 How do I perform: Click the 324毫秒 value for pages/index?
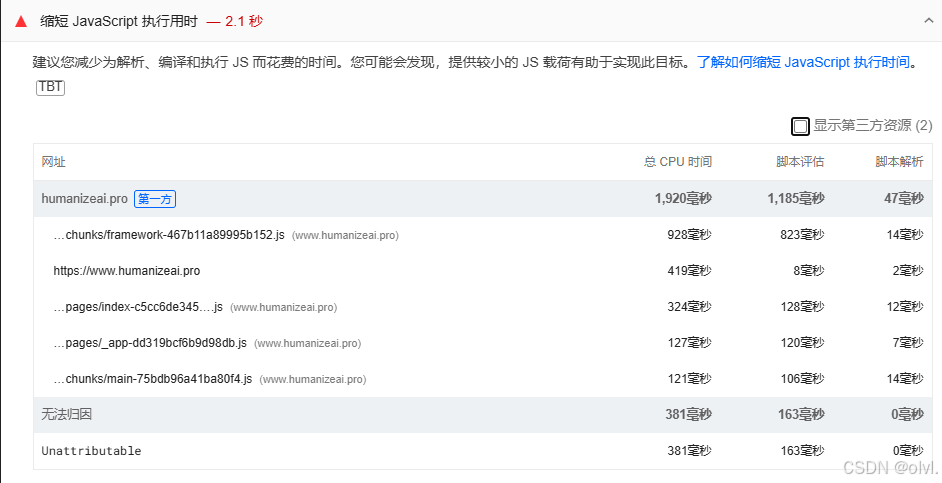(689, 307)
